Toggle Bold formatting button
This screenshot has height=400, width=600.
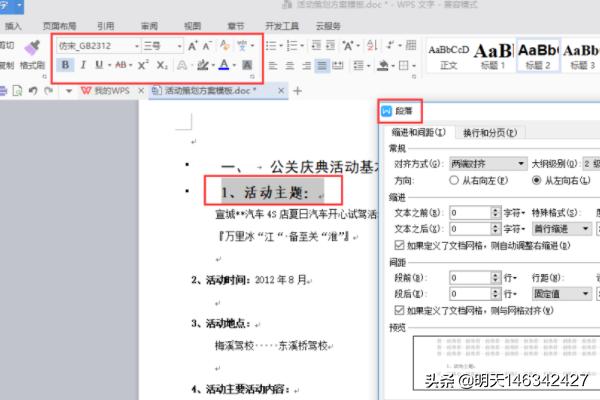click(x=66, y=65)
